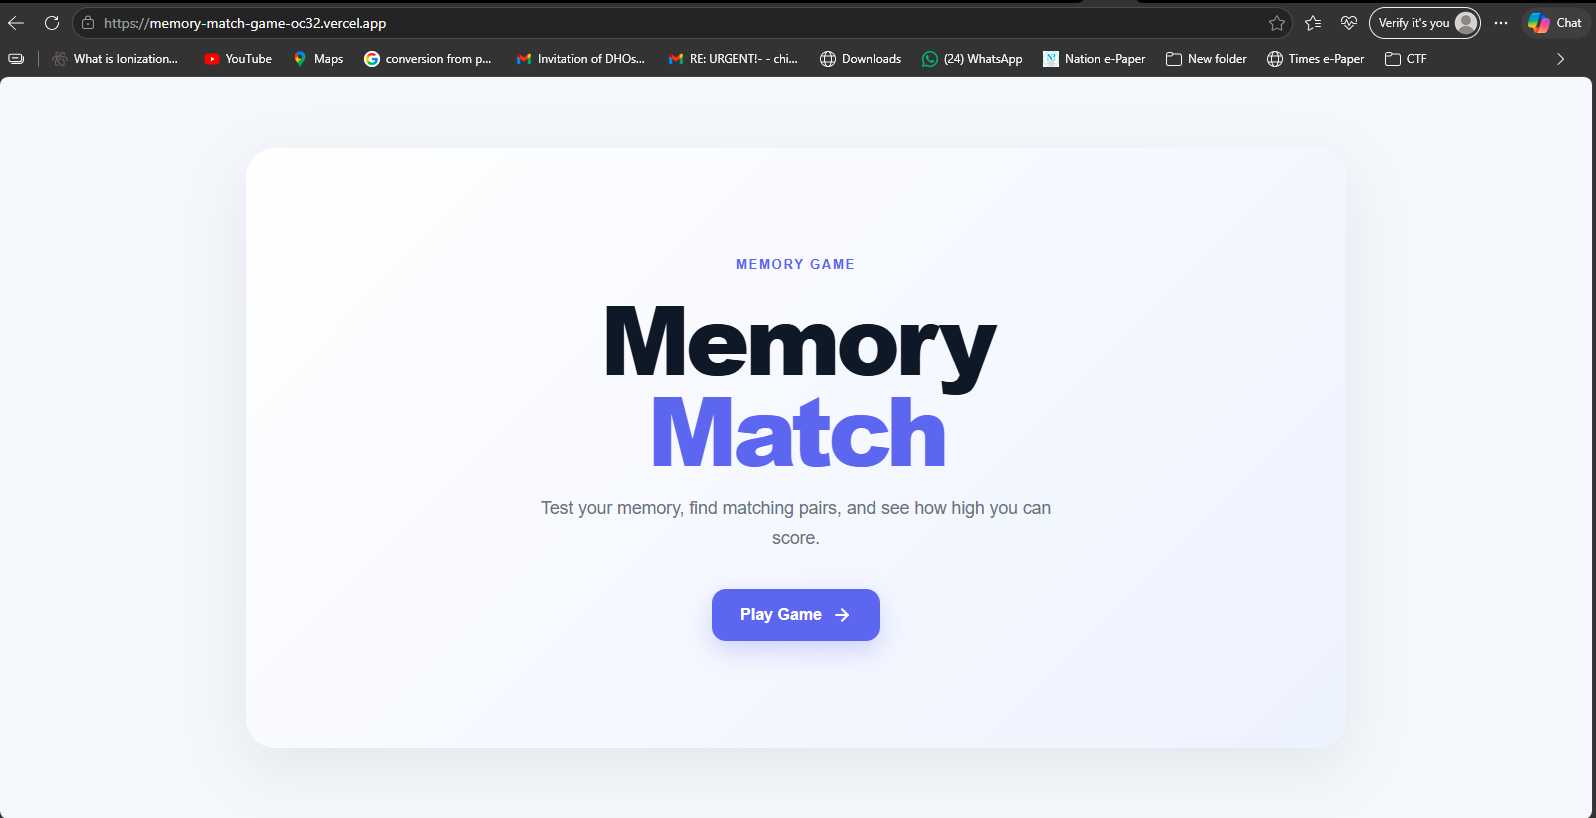Open the Times e-Paper bookmark
This screenshot has height=818, width=1596.
[1315, 59]
